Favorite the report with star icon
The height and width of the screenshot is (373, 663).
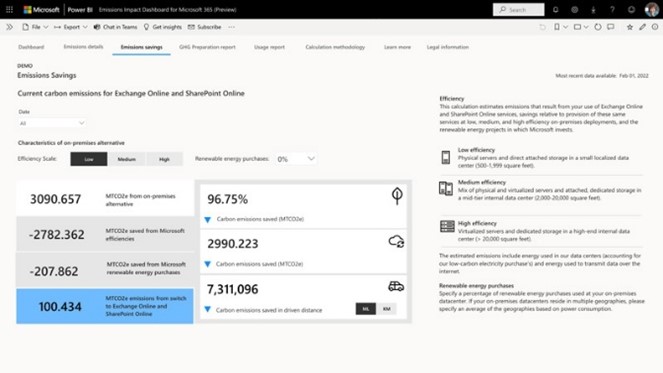click(x=630, y=27)
